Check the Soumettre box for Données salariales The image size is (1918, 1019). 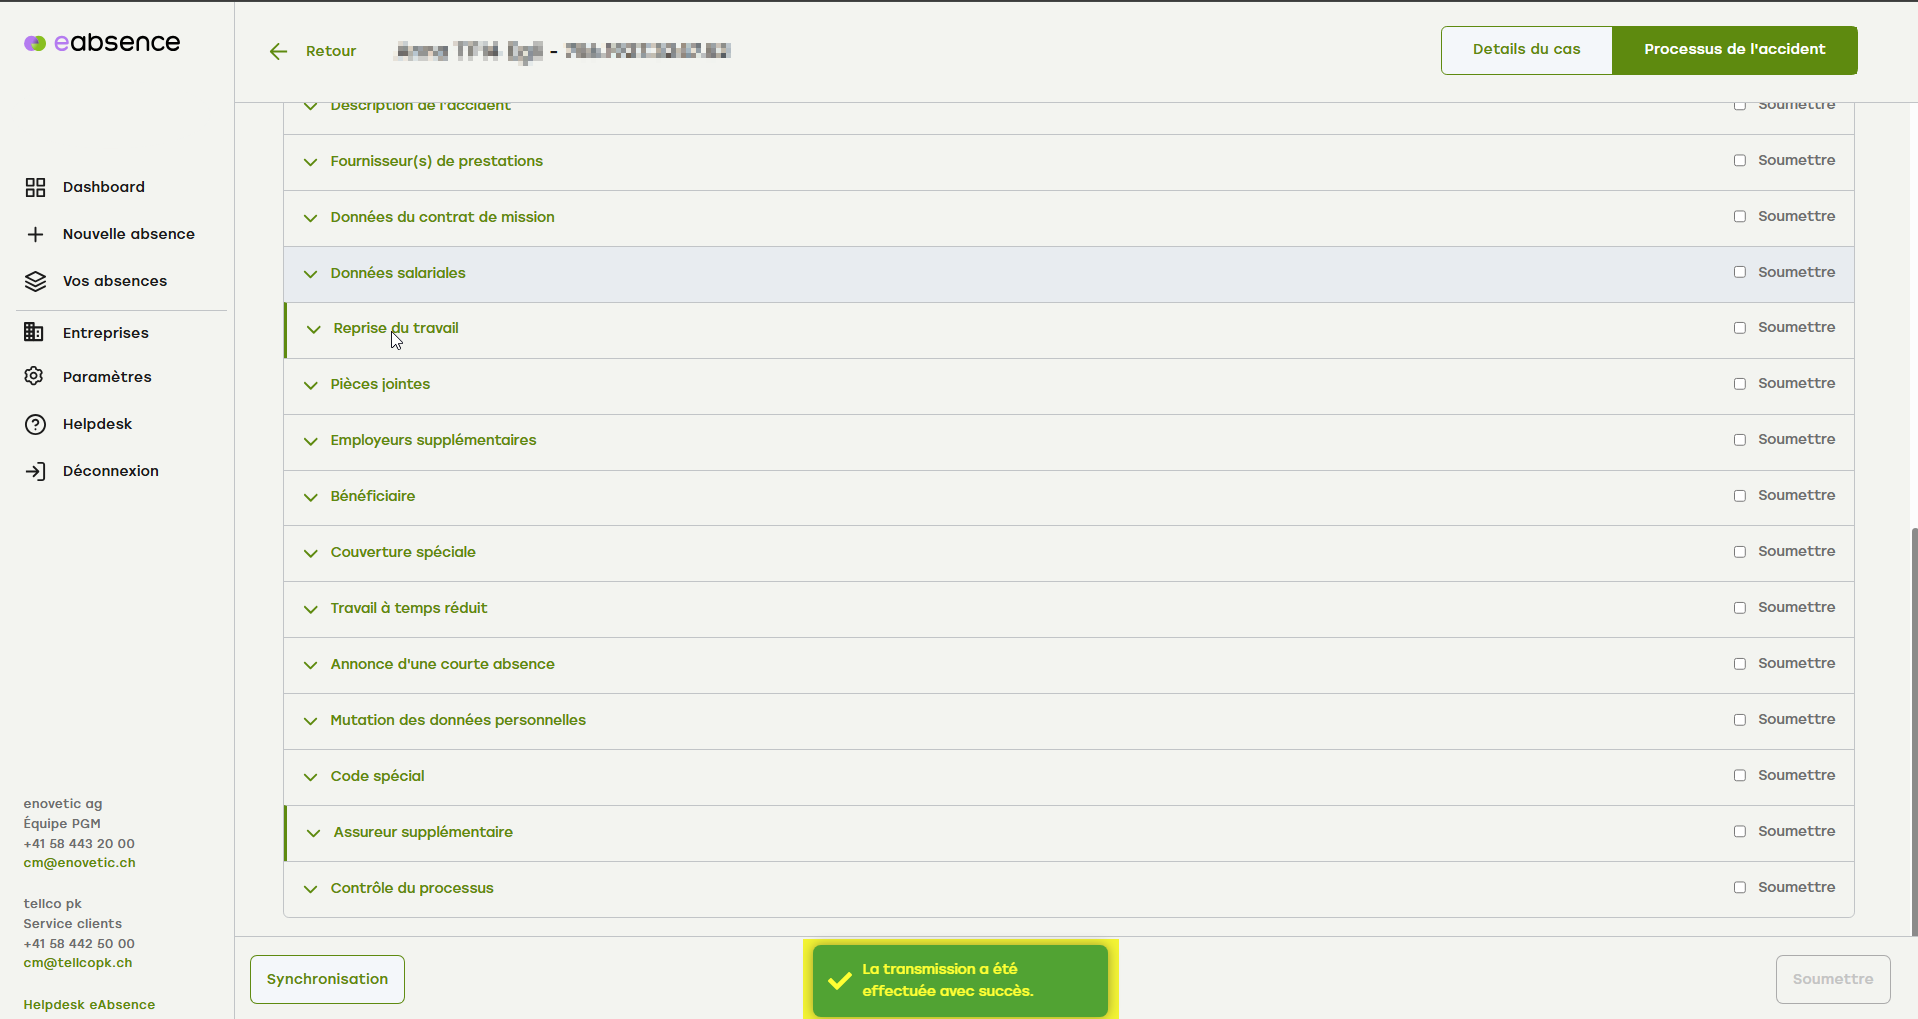coord(1740,271)
